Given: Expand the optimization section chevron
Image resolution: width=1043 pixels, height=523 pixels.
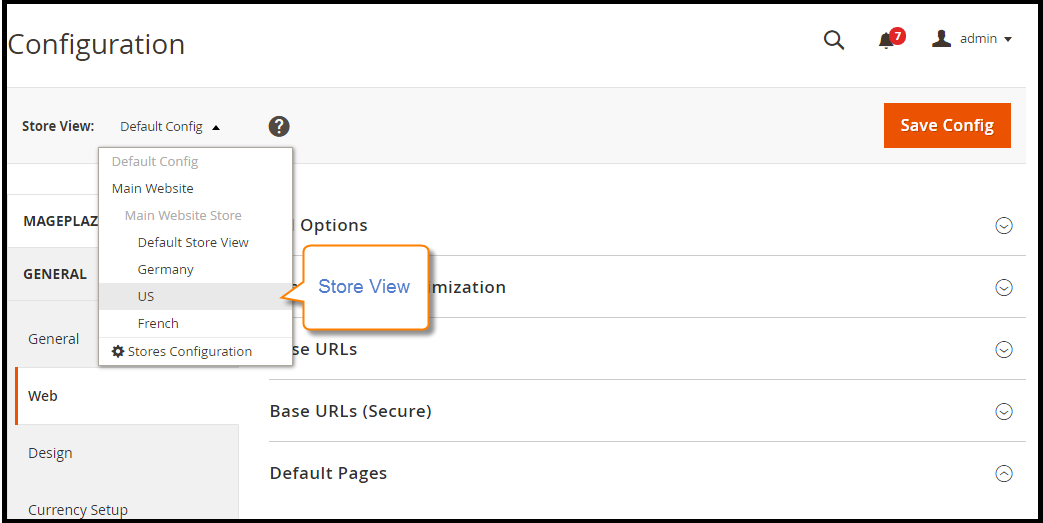Looking at the screenshot, I should (1004, 287).
